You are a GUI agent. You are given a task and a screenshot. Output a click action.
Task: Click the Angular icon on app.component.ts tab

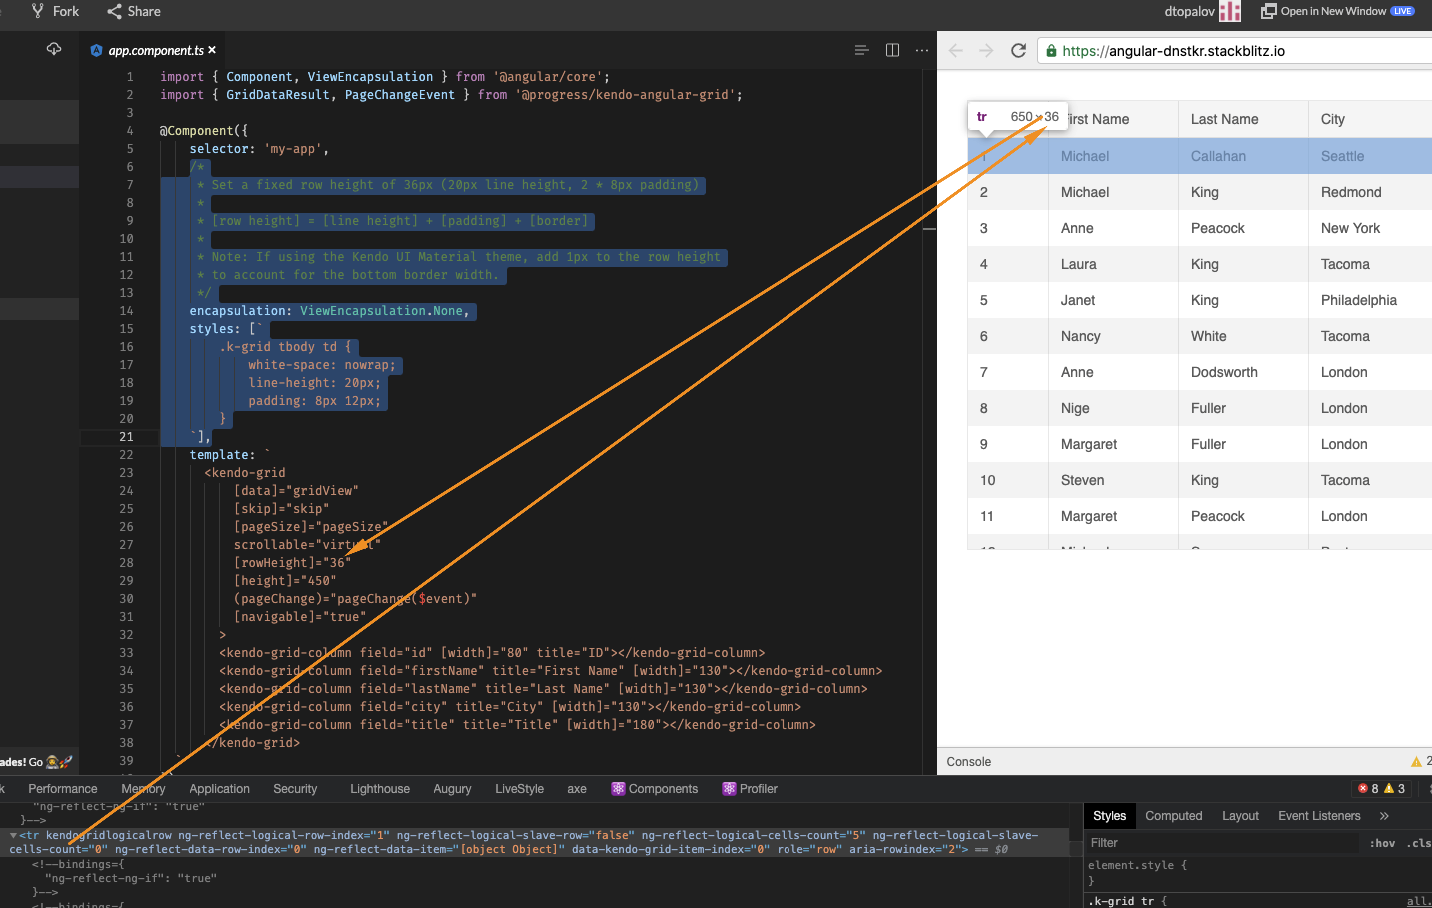[x=96, y=51]
